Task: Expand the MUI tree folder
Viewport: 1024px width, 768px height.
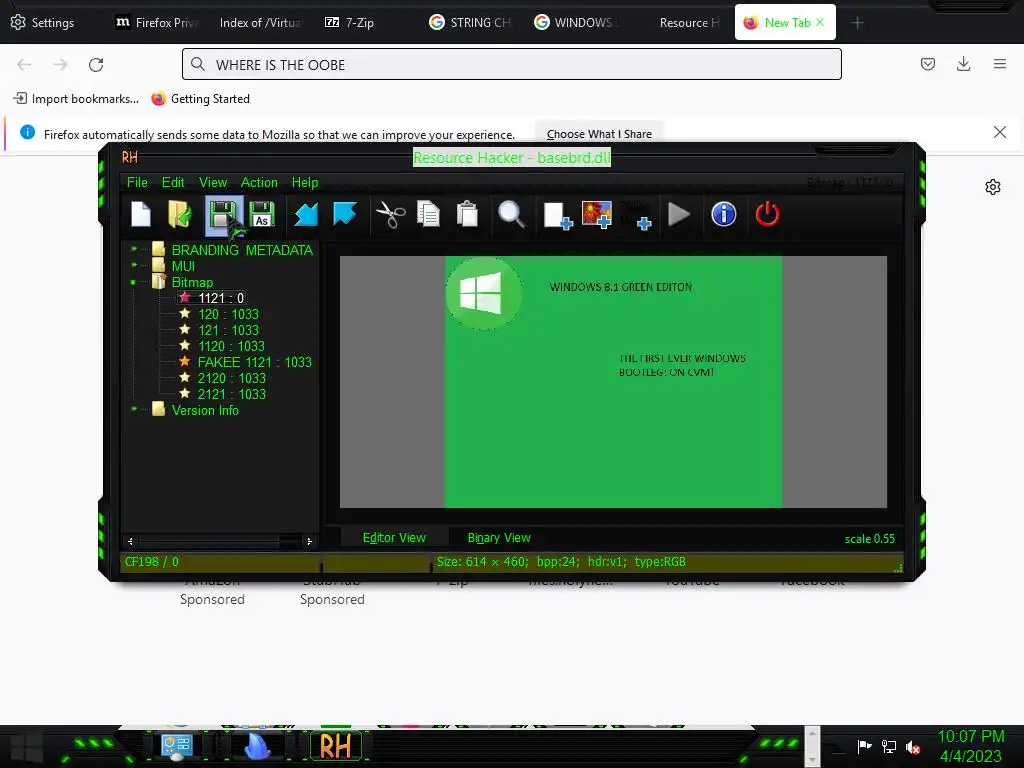Action: [134, 265]
